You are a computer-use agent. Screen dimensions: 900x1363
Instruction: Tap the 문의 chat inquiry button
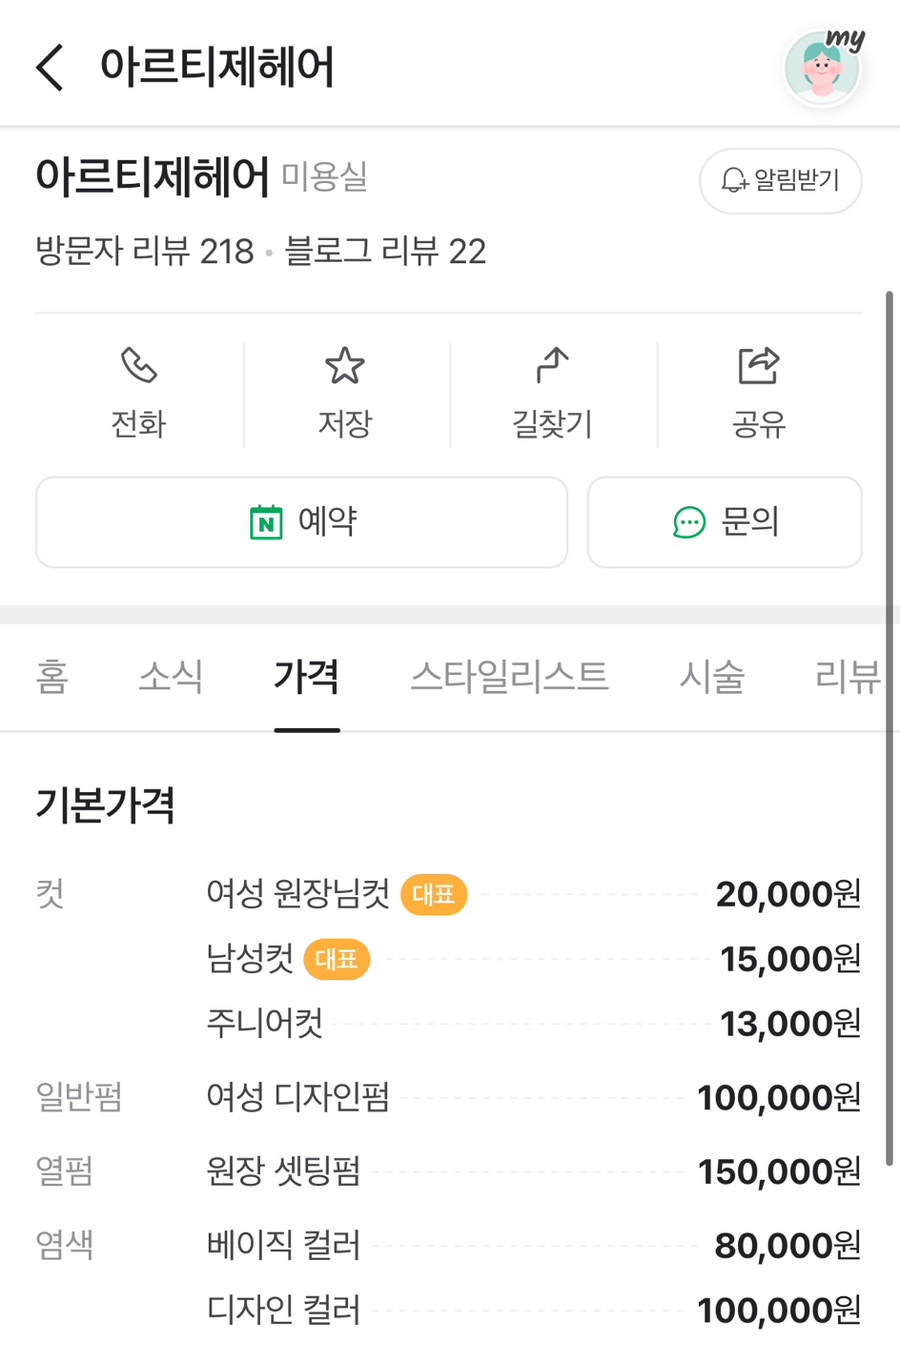[724, 522]
